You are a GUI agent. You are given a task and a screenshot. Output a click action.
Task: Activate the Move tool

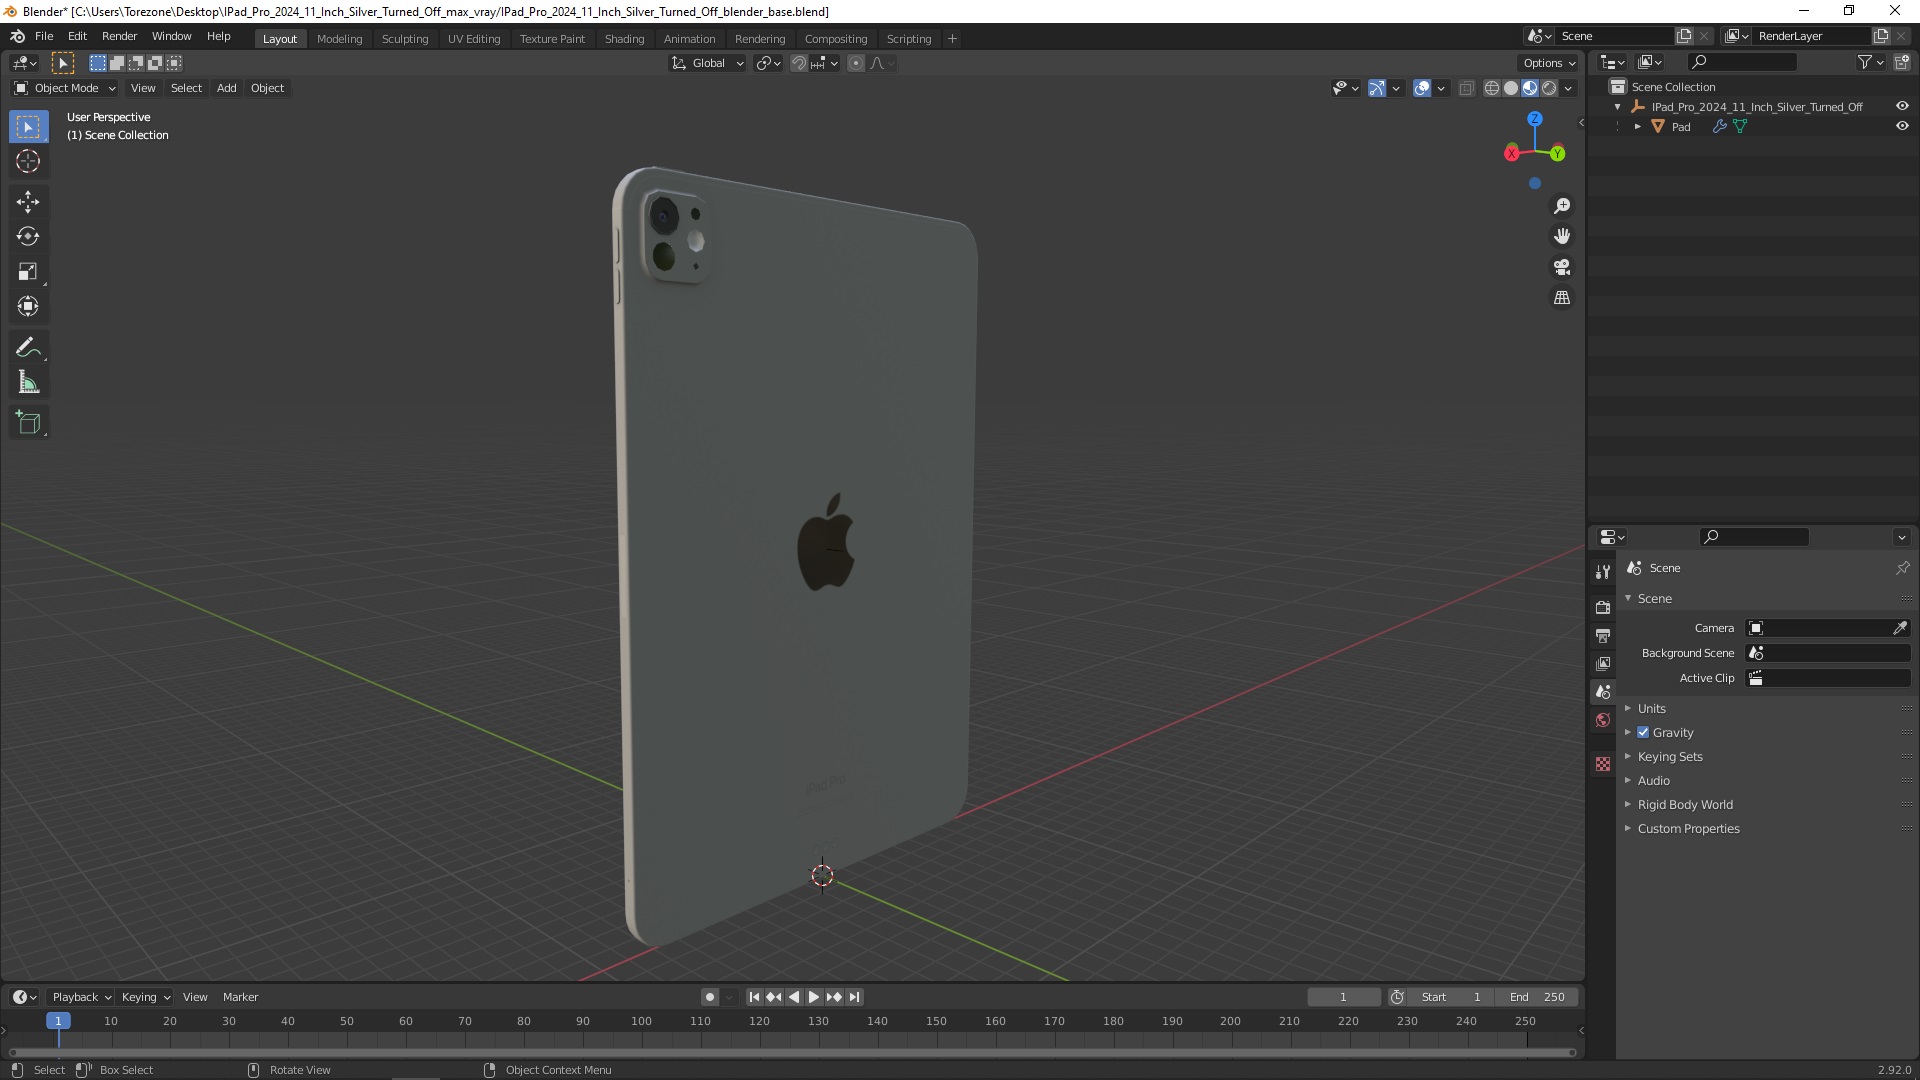click(28, 202)
